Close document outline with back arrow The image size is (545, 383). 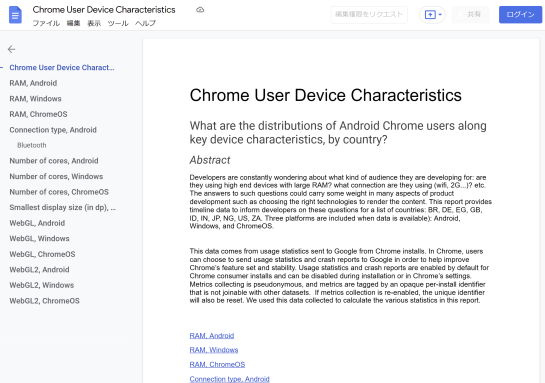(11, 49)
